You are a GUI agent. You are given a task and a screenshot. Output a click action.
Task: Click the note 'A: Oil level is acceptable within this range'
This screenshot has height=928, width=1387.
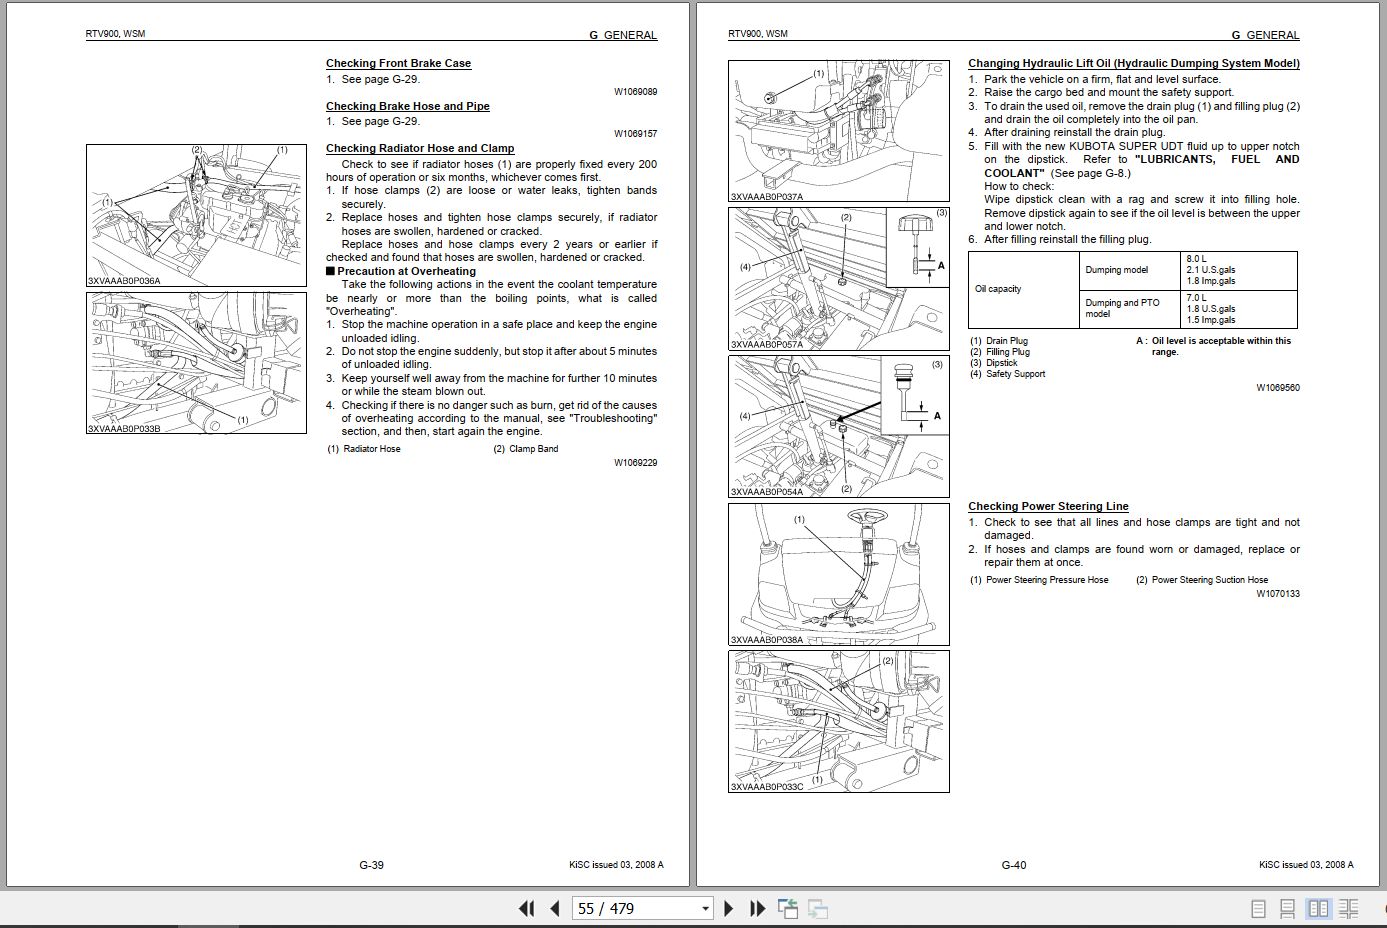tap(1214, 346)
